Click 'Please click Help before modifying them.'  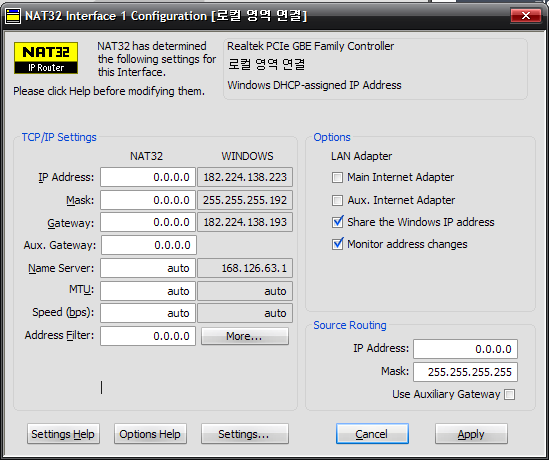coord(109,91)
